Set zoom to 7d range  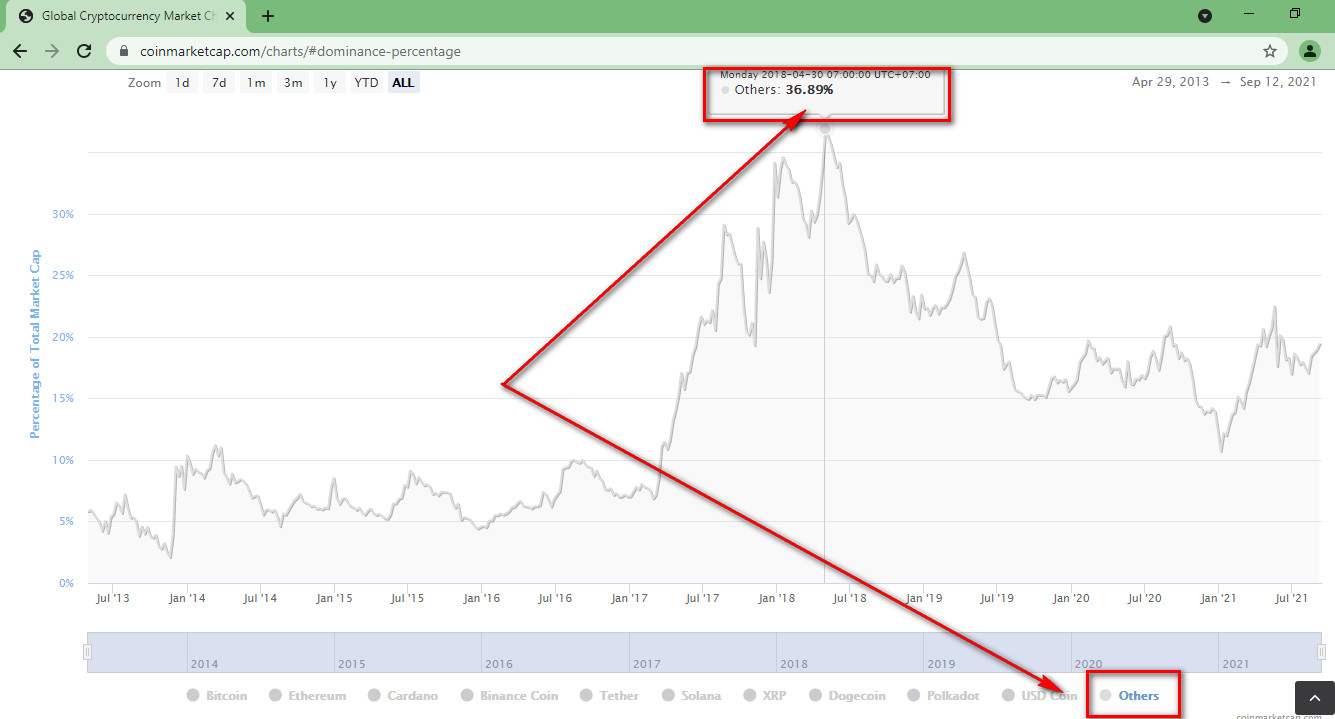click(218, 83)
